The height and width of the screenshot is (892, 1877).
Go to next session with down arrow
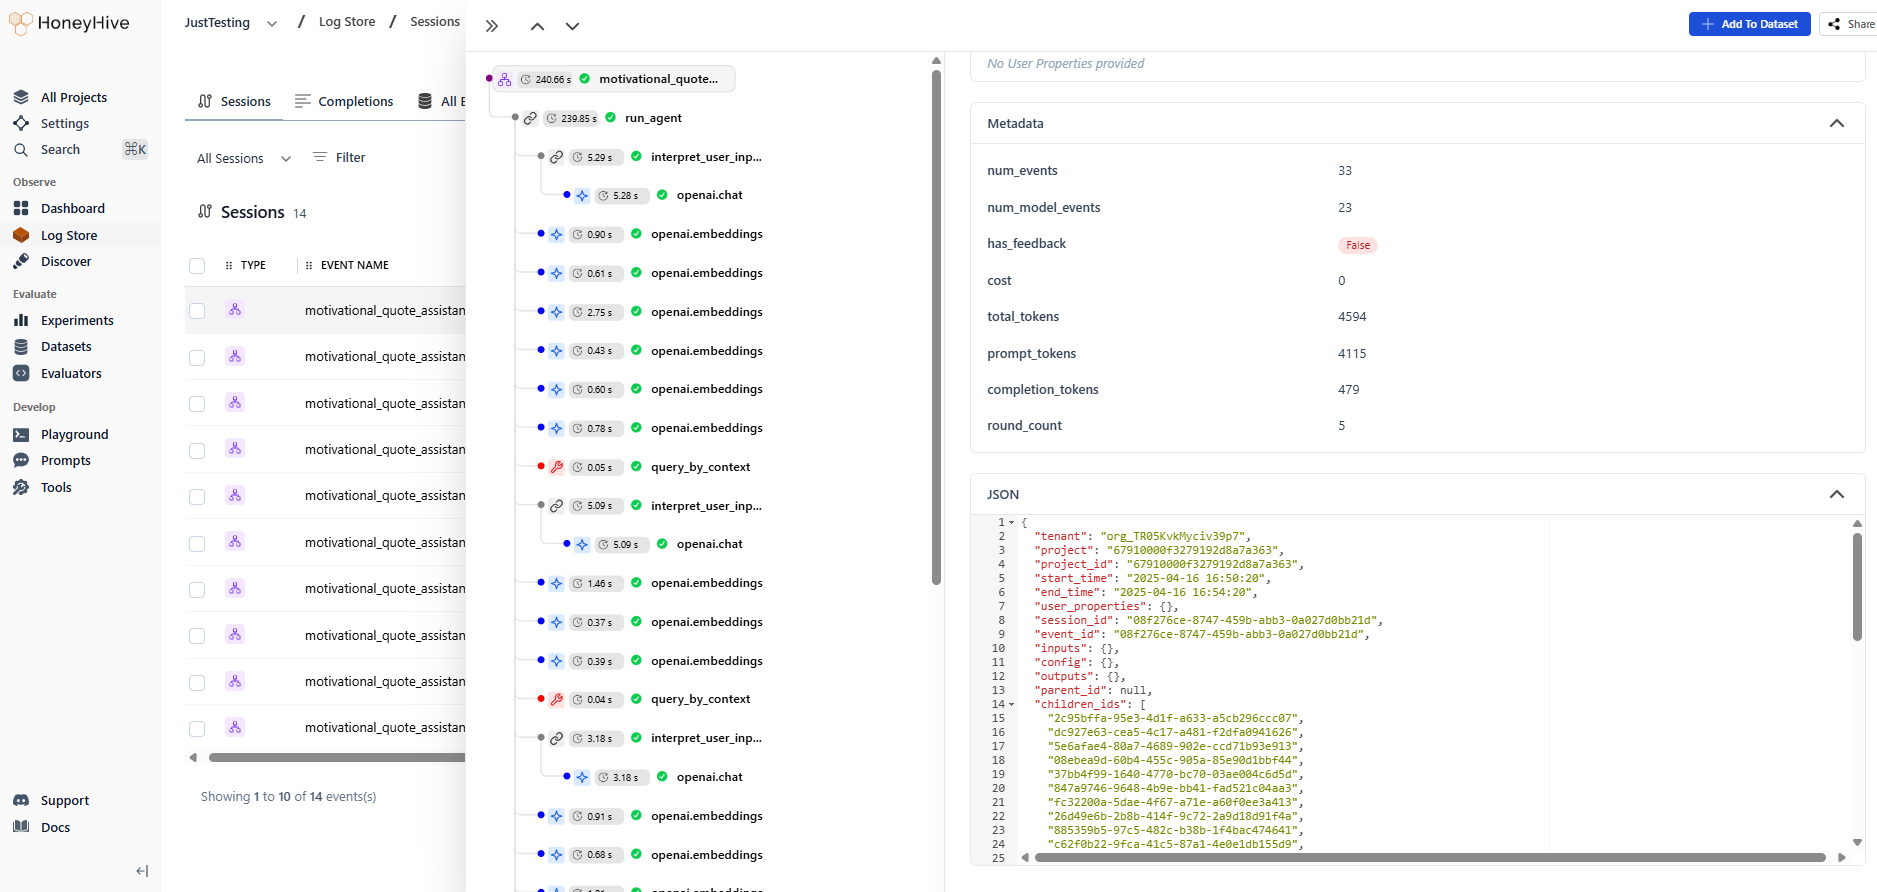point(572,26)
